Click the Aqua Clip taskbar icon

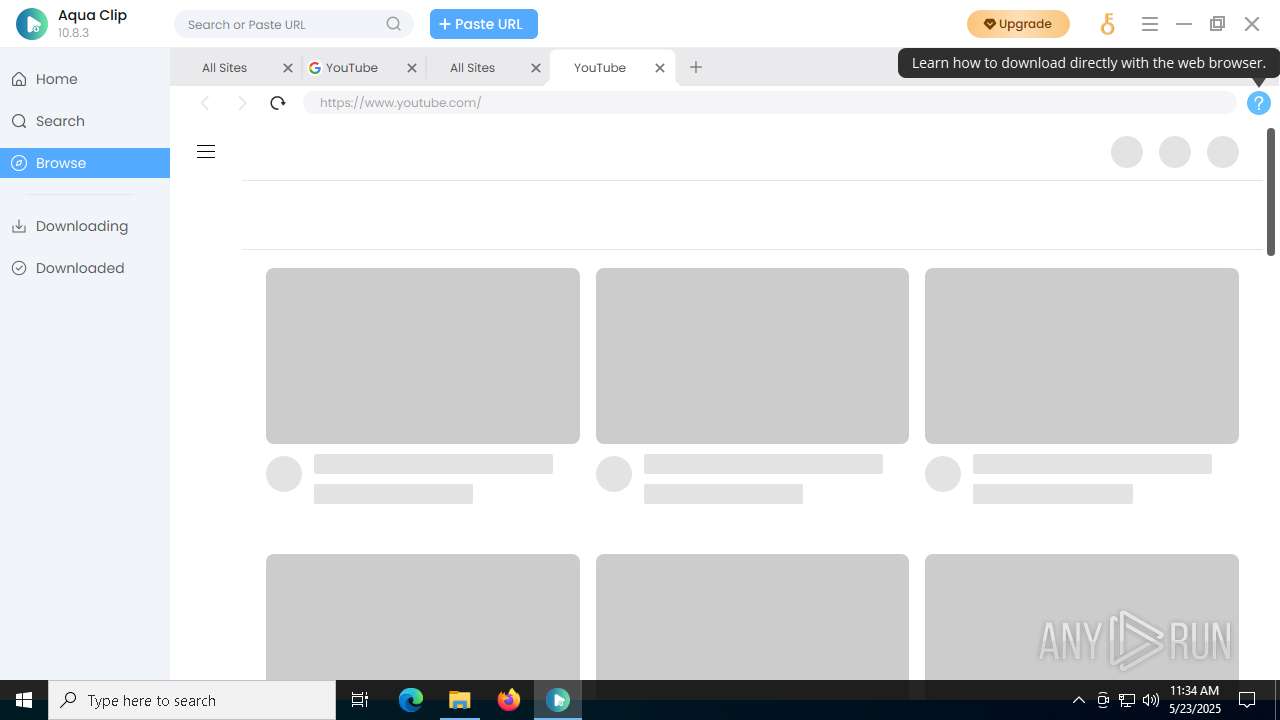click(x=558, y=700)
